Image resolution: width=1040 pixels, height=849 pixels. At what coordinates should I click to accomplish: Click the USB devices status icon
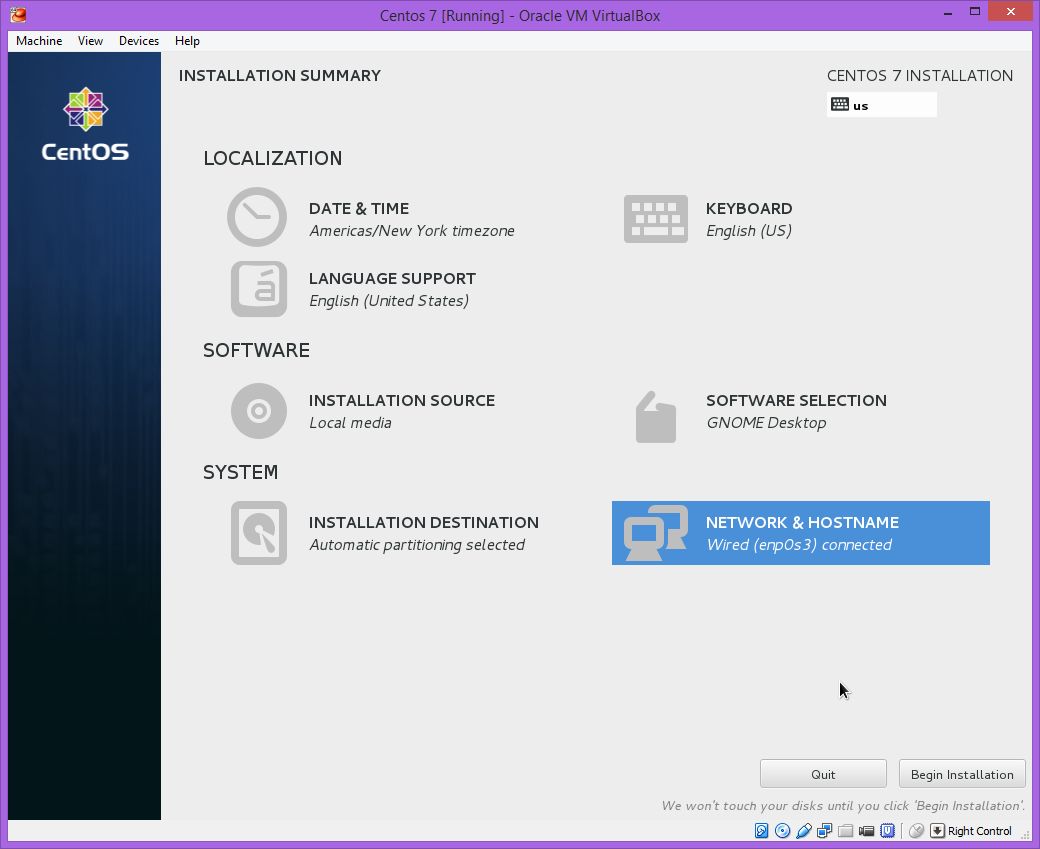[x=804, y=830]
